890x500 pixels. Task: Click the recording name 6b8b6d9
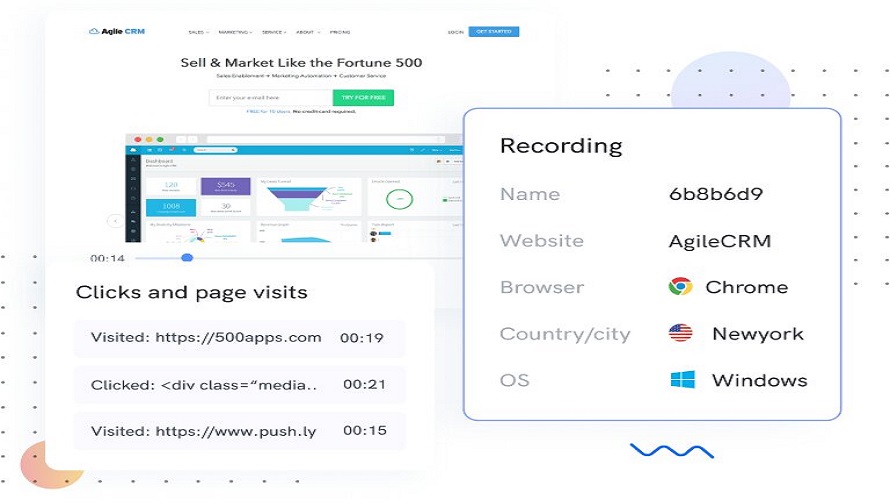coord(716,194)
